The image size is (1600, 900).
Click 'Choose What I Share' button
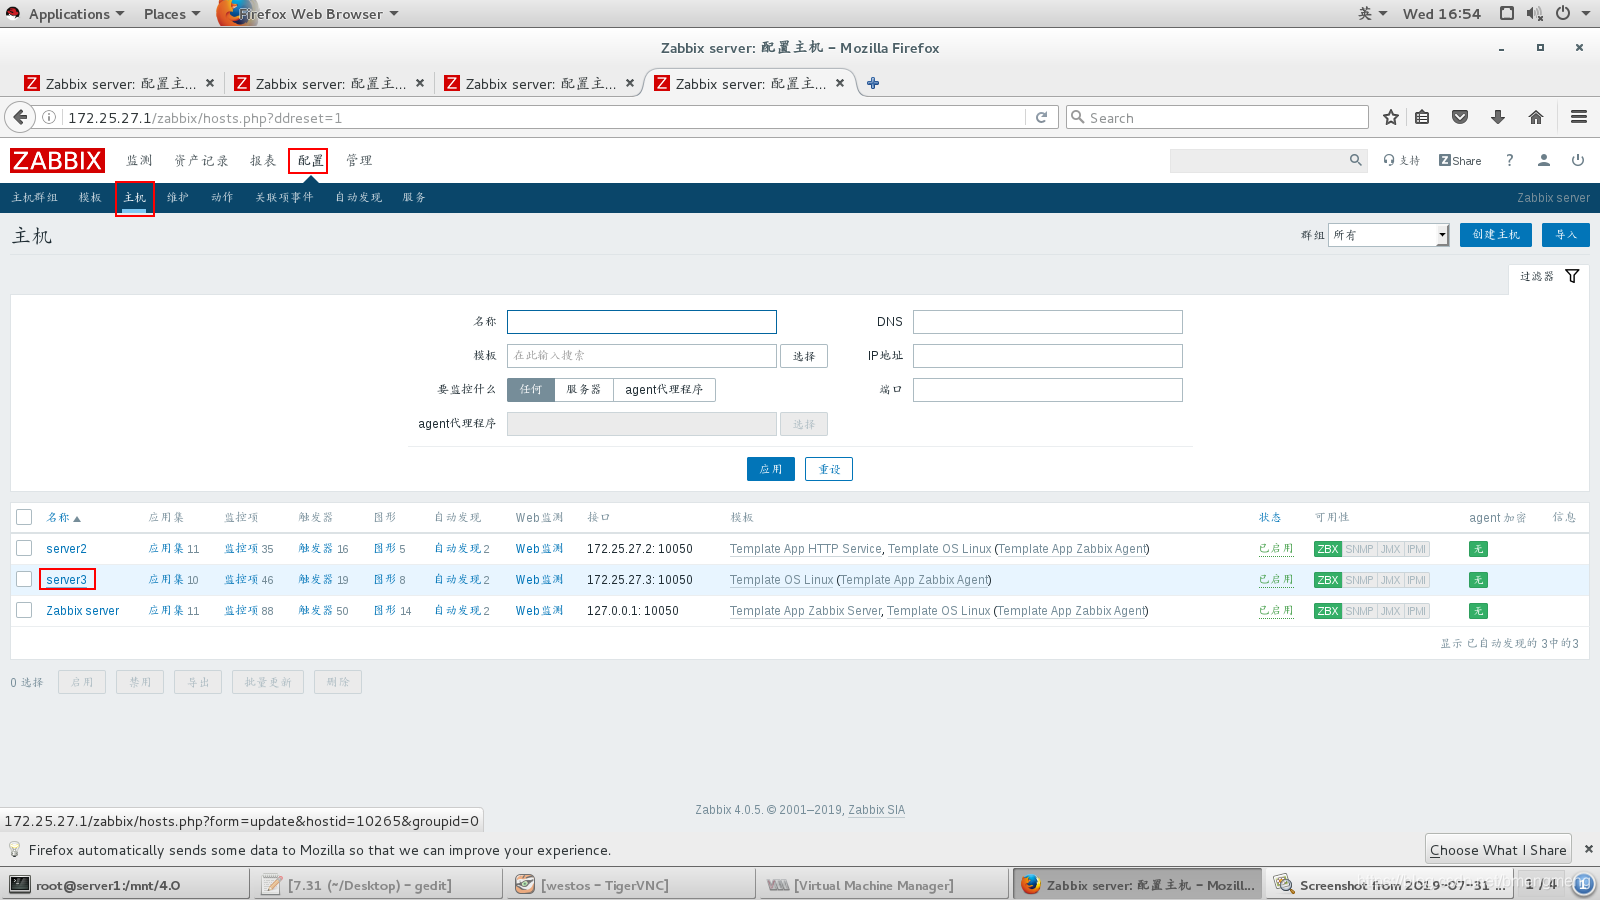click(x=1498, y=849)
